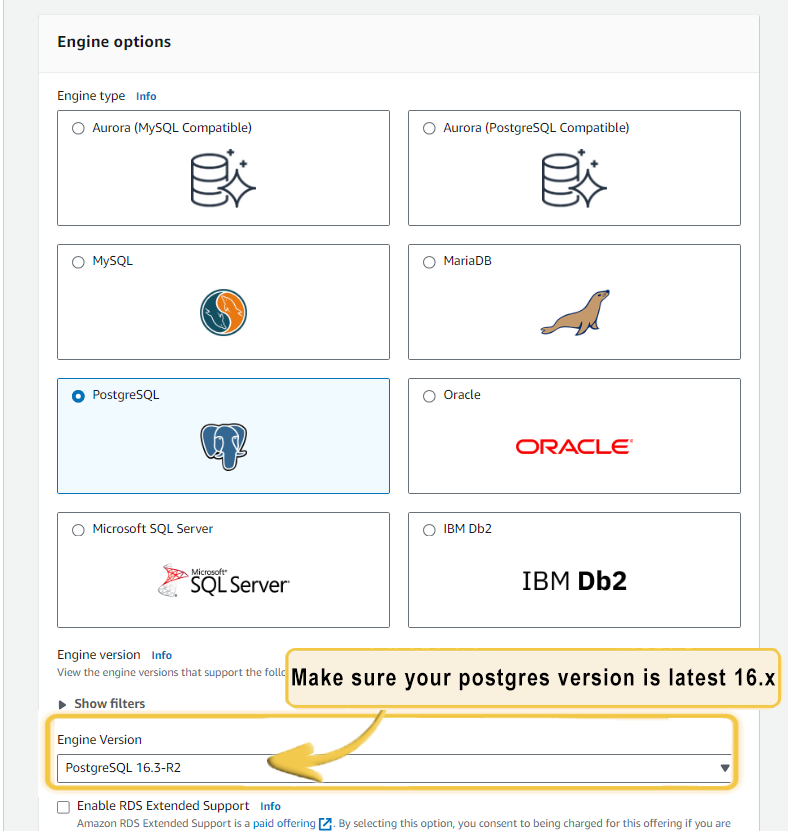
Task: Click the MySQL dolphin logo
Action: coord(223,312)
